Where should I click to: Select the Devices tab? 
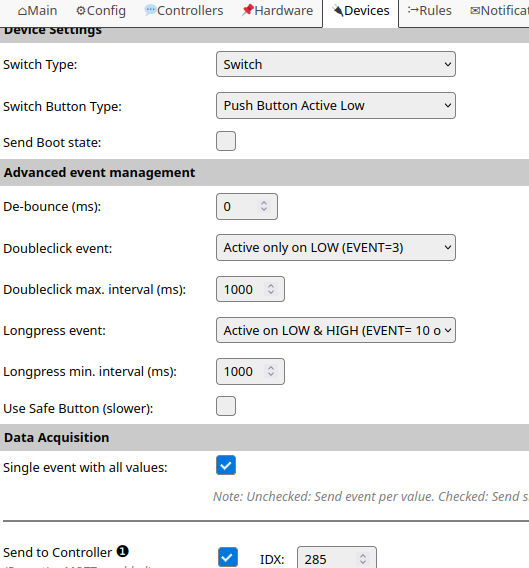pos(361,12)
